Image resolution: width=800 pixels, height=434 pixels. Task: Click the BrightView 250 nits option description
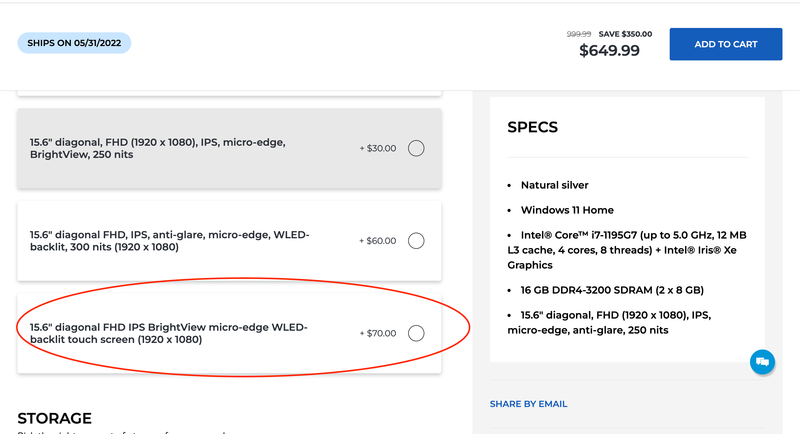point(158,148)
